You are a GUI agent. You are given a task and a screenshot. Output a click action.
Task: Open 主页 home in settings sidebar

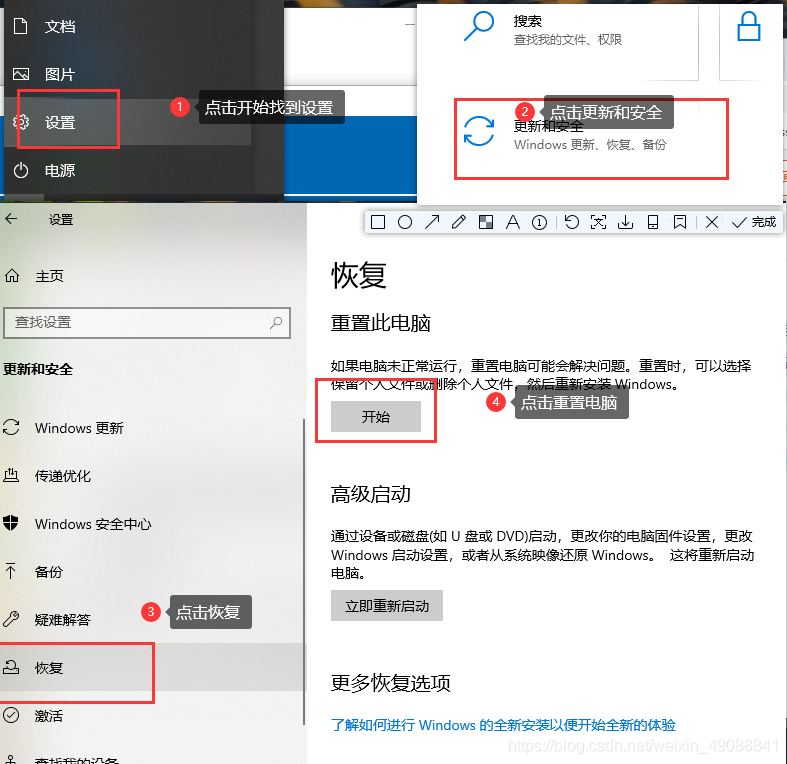point(34,276)
